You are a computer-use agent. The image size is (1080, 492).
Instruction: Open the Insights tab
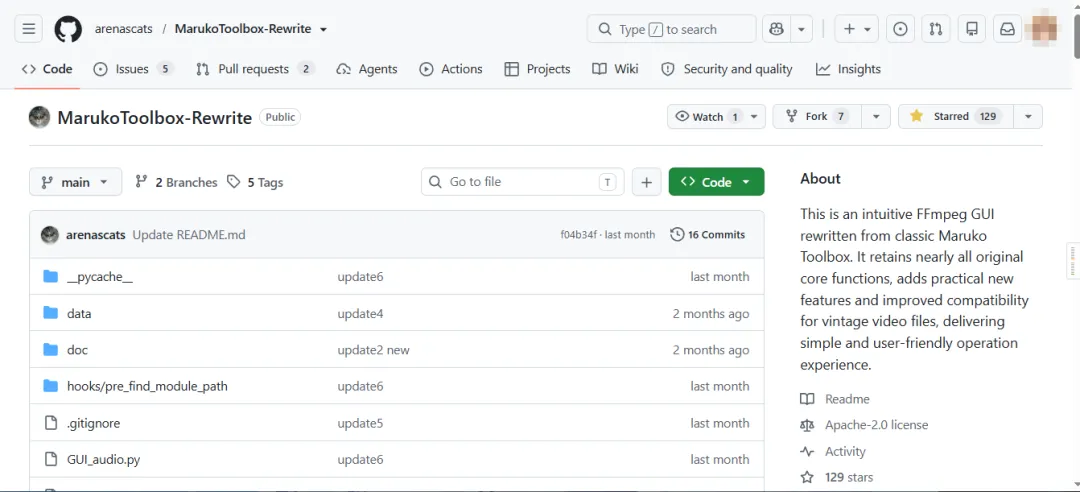click(849, 69)
